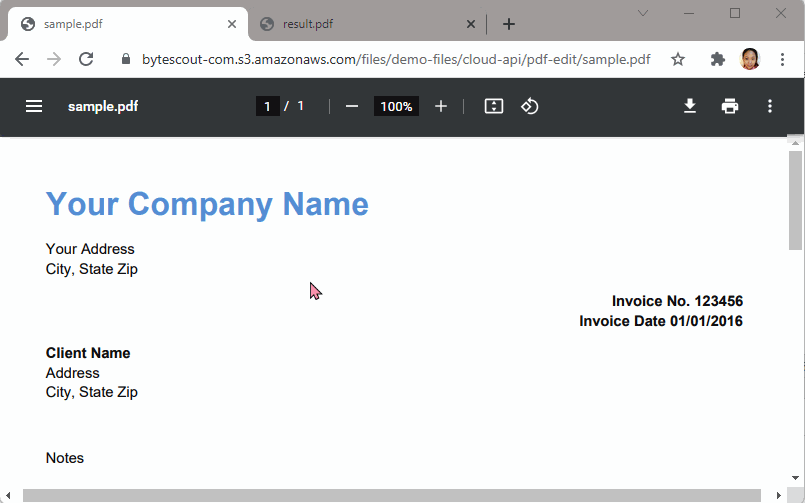Maximize the Chrome window
The height and width of the screenshot is (503, 805).
point(735,13)
